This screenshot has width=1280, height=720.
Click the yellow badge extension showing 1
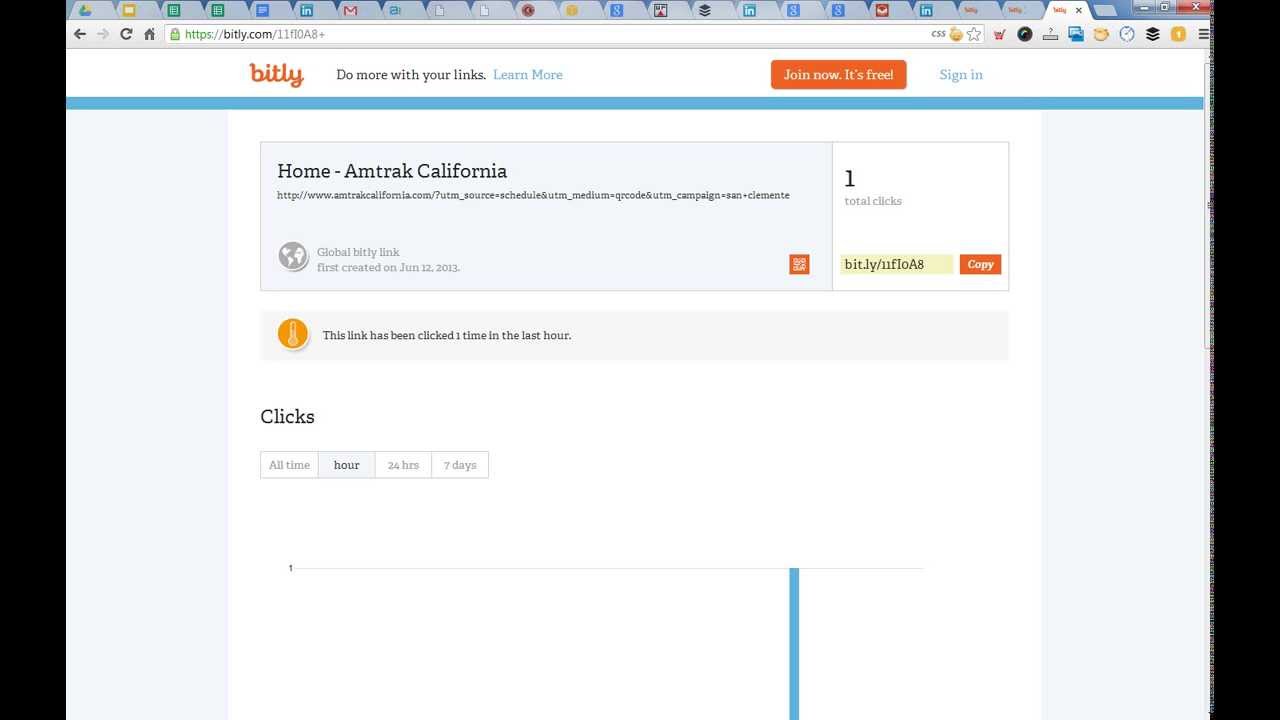1178,34
